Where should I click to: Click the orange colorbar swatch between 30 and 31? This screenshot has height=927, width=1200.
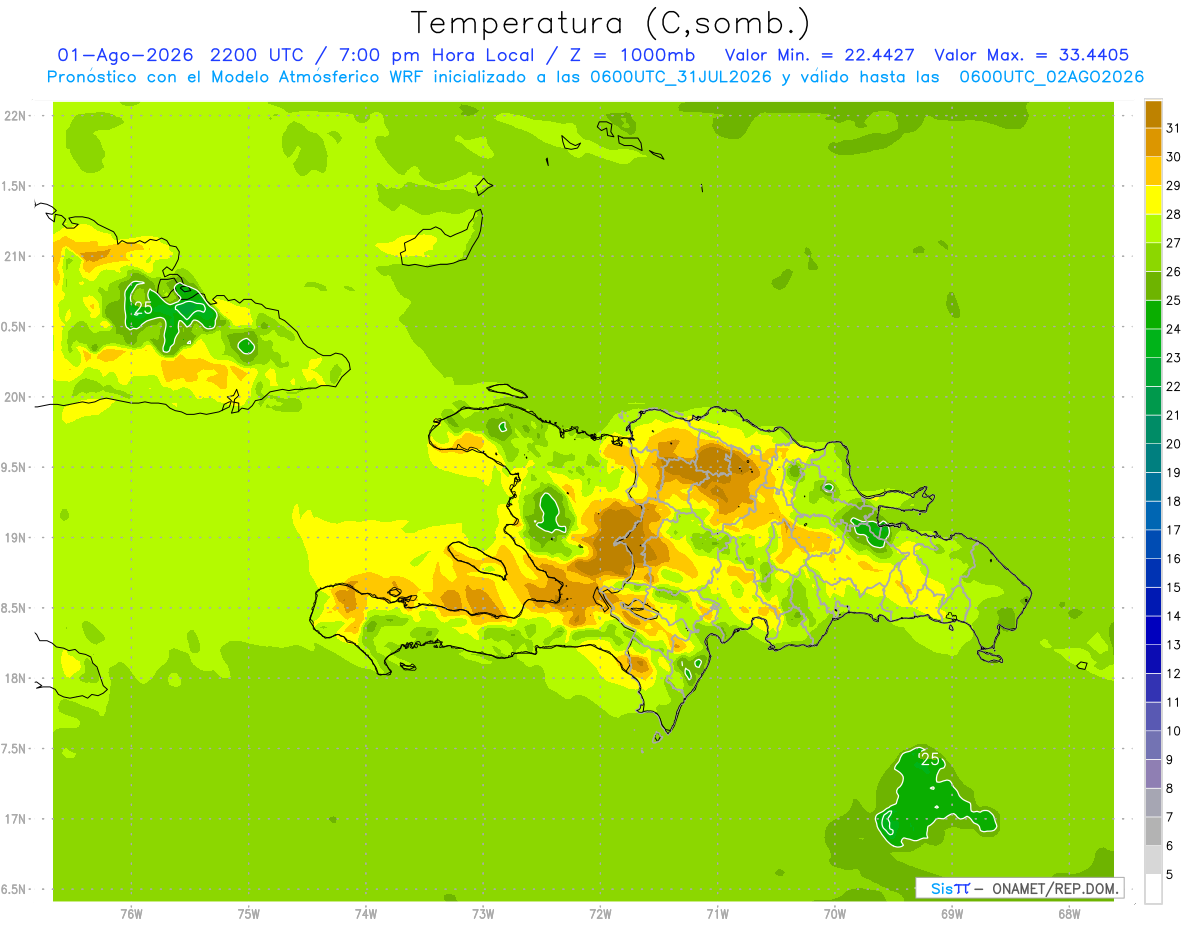pos(1153,142)
